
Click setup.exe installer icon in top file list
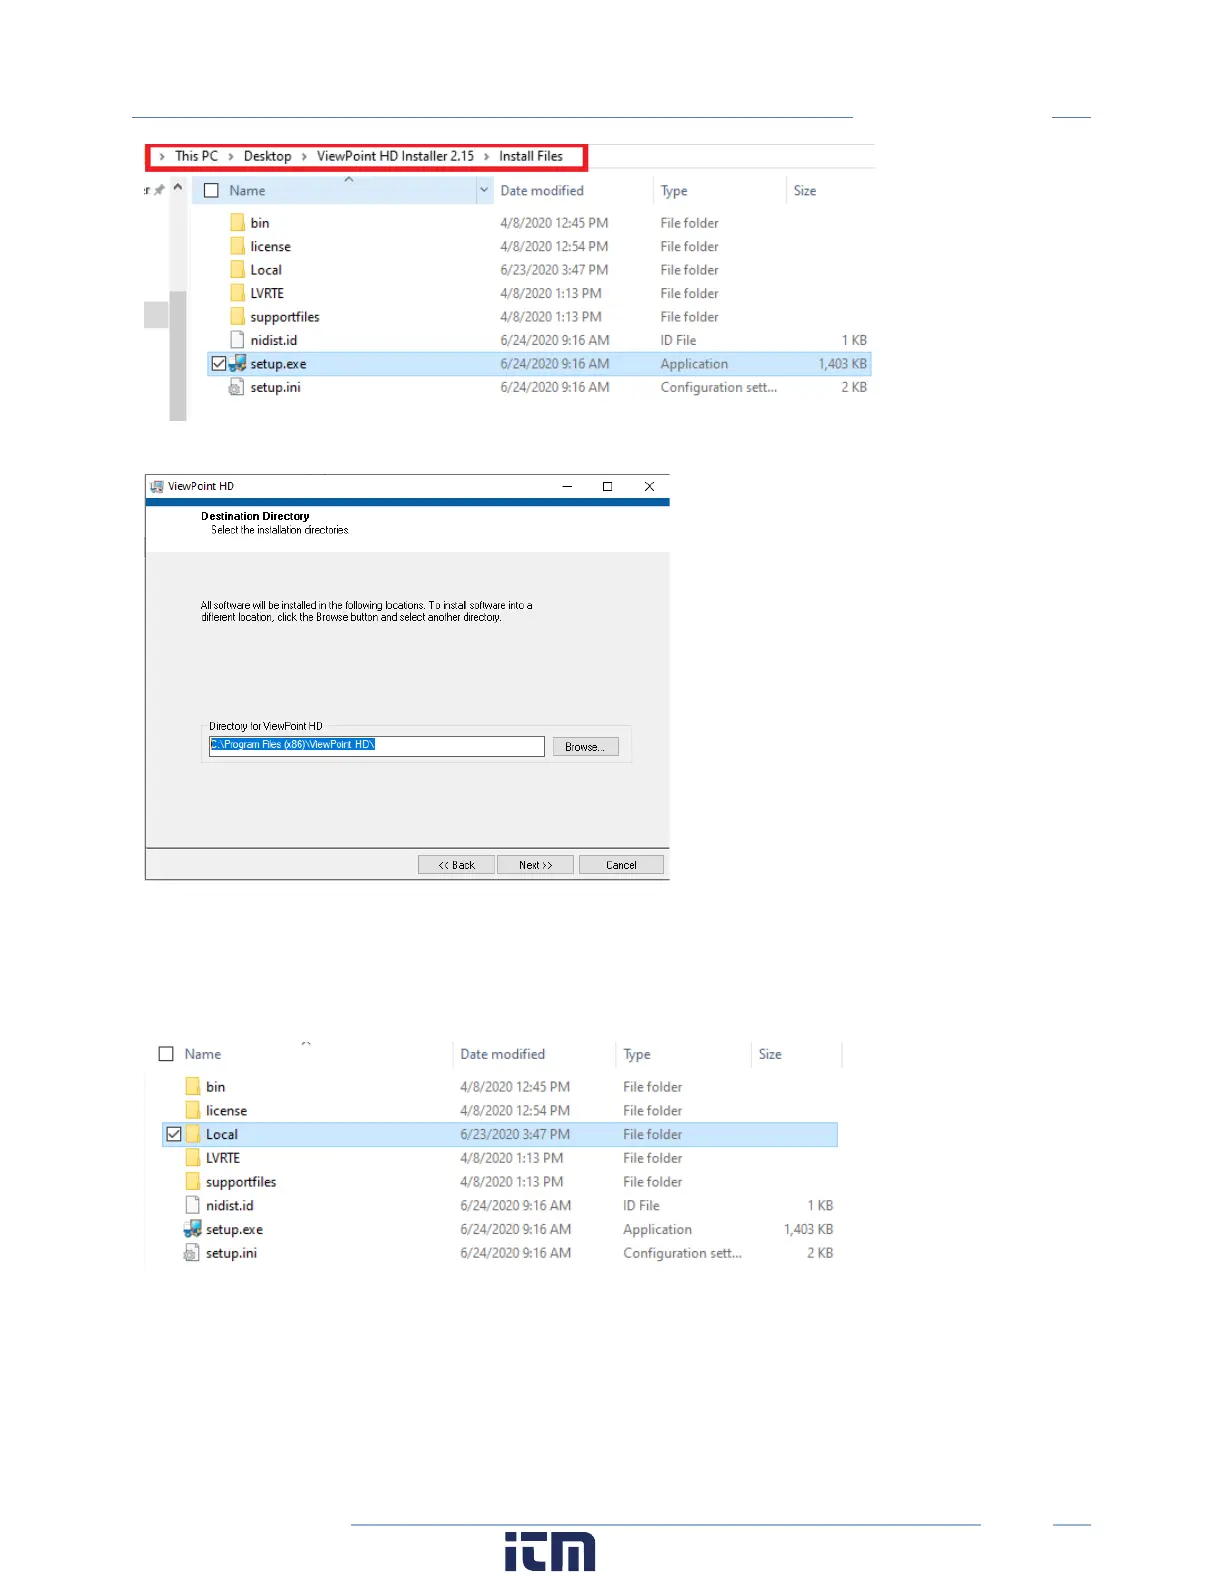point(238,363)
